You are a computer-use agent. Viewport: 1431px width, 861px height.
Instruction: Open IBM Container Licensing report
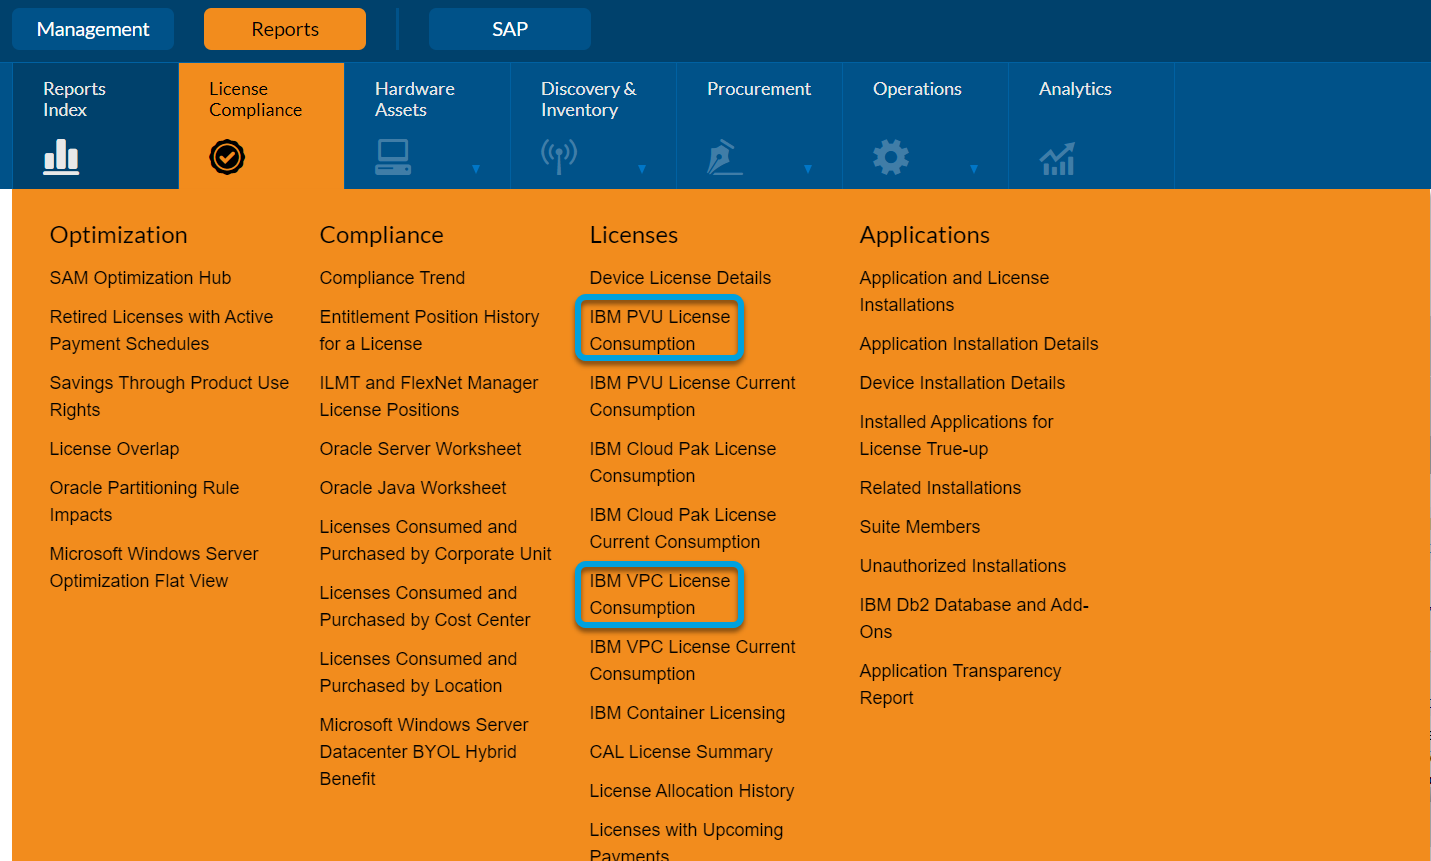click(x=687, y=713)
